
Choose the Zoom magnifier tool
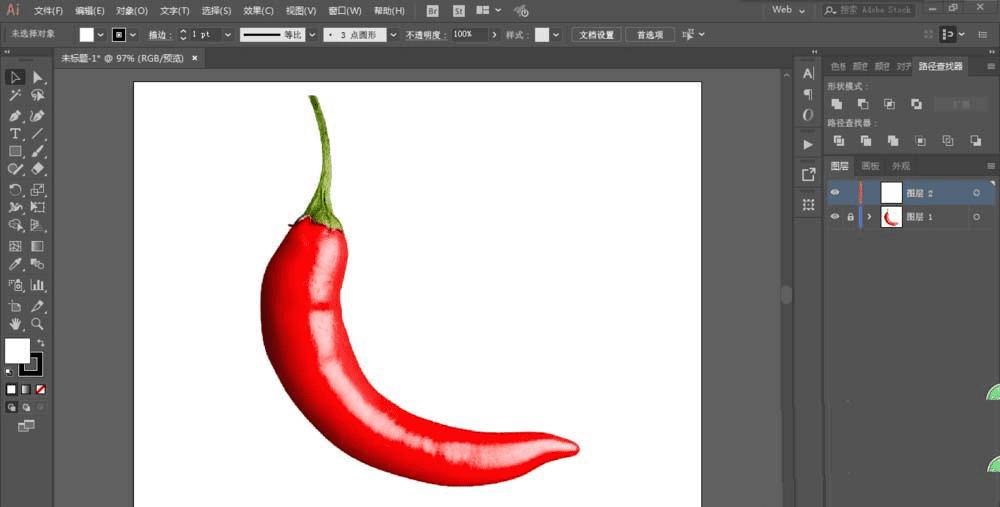tap(37, 324)
